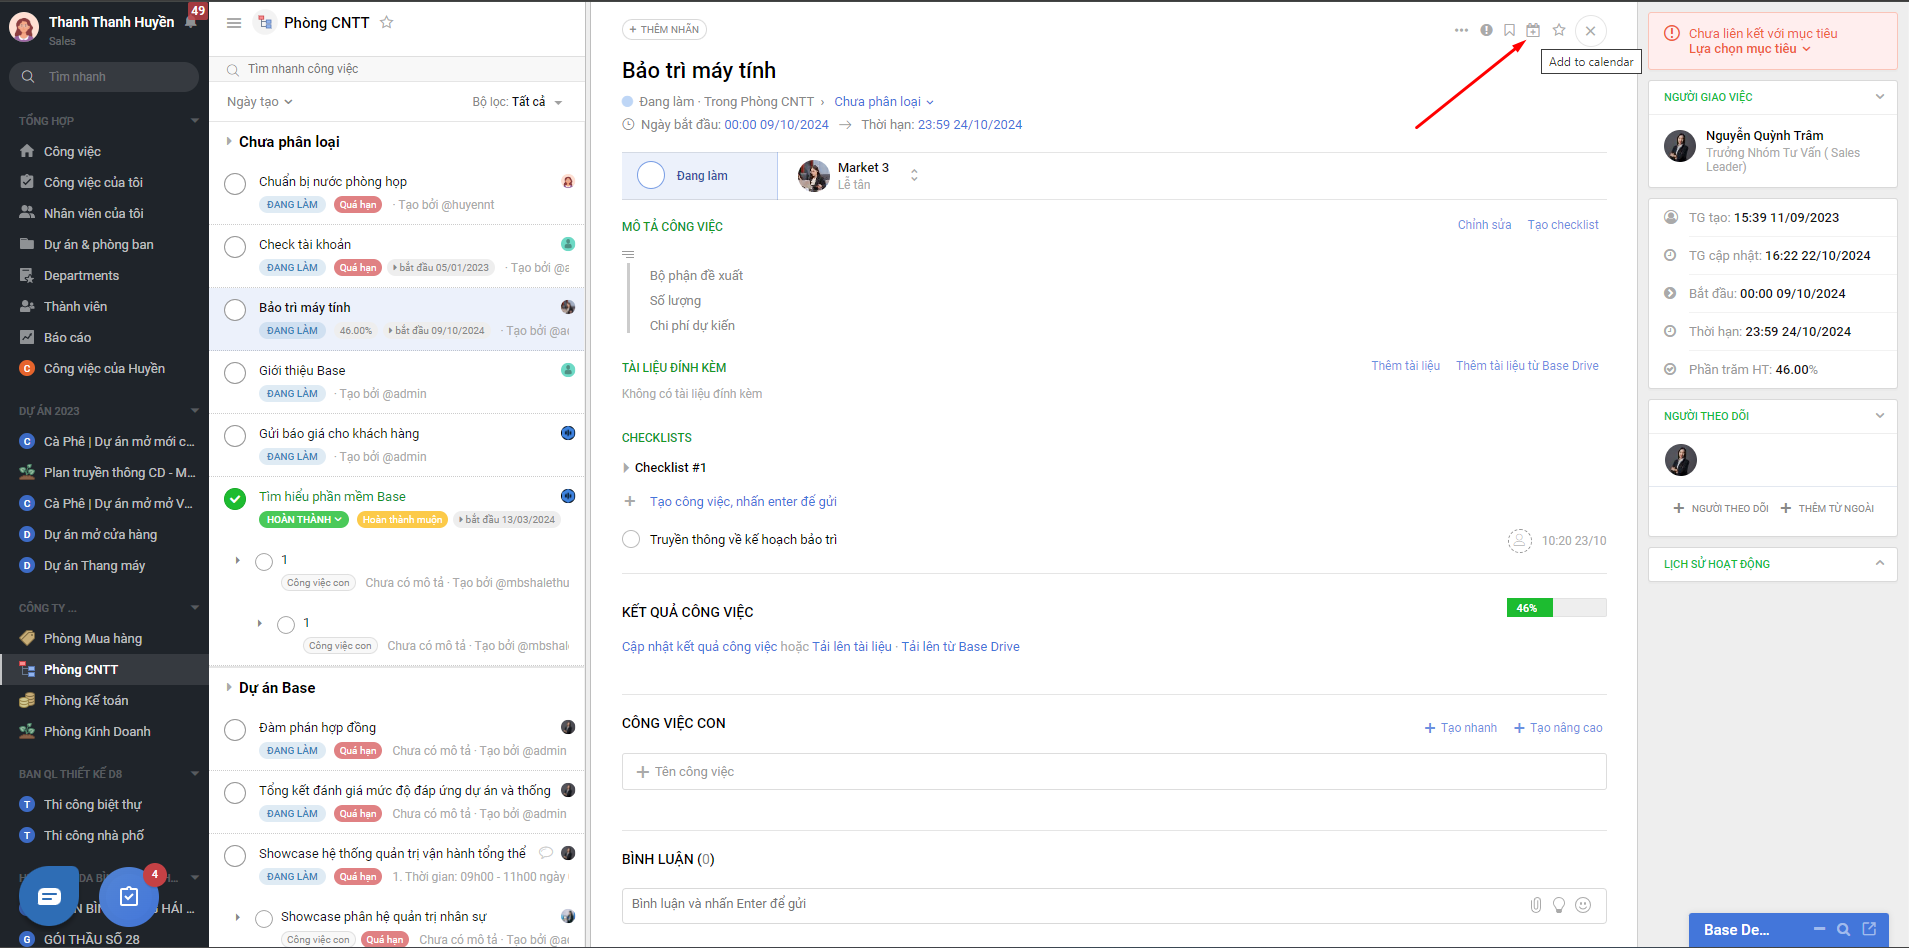This screenshot has width=1909, height=948.
Task: Open follower avatar in Người theo dõi
Action: [1681, 460]
